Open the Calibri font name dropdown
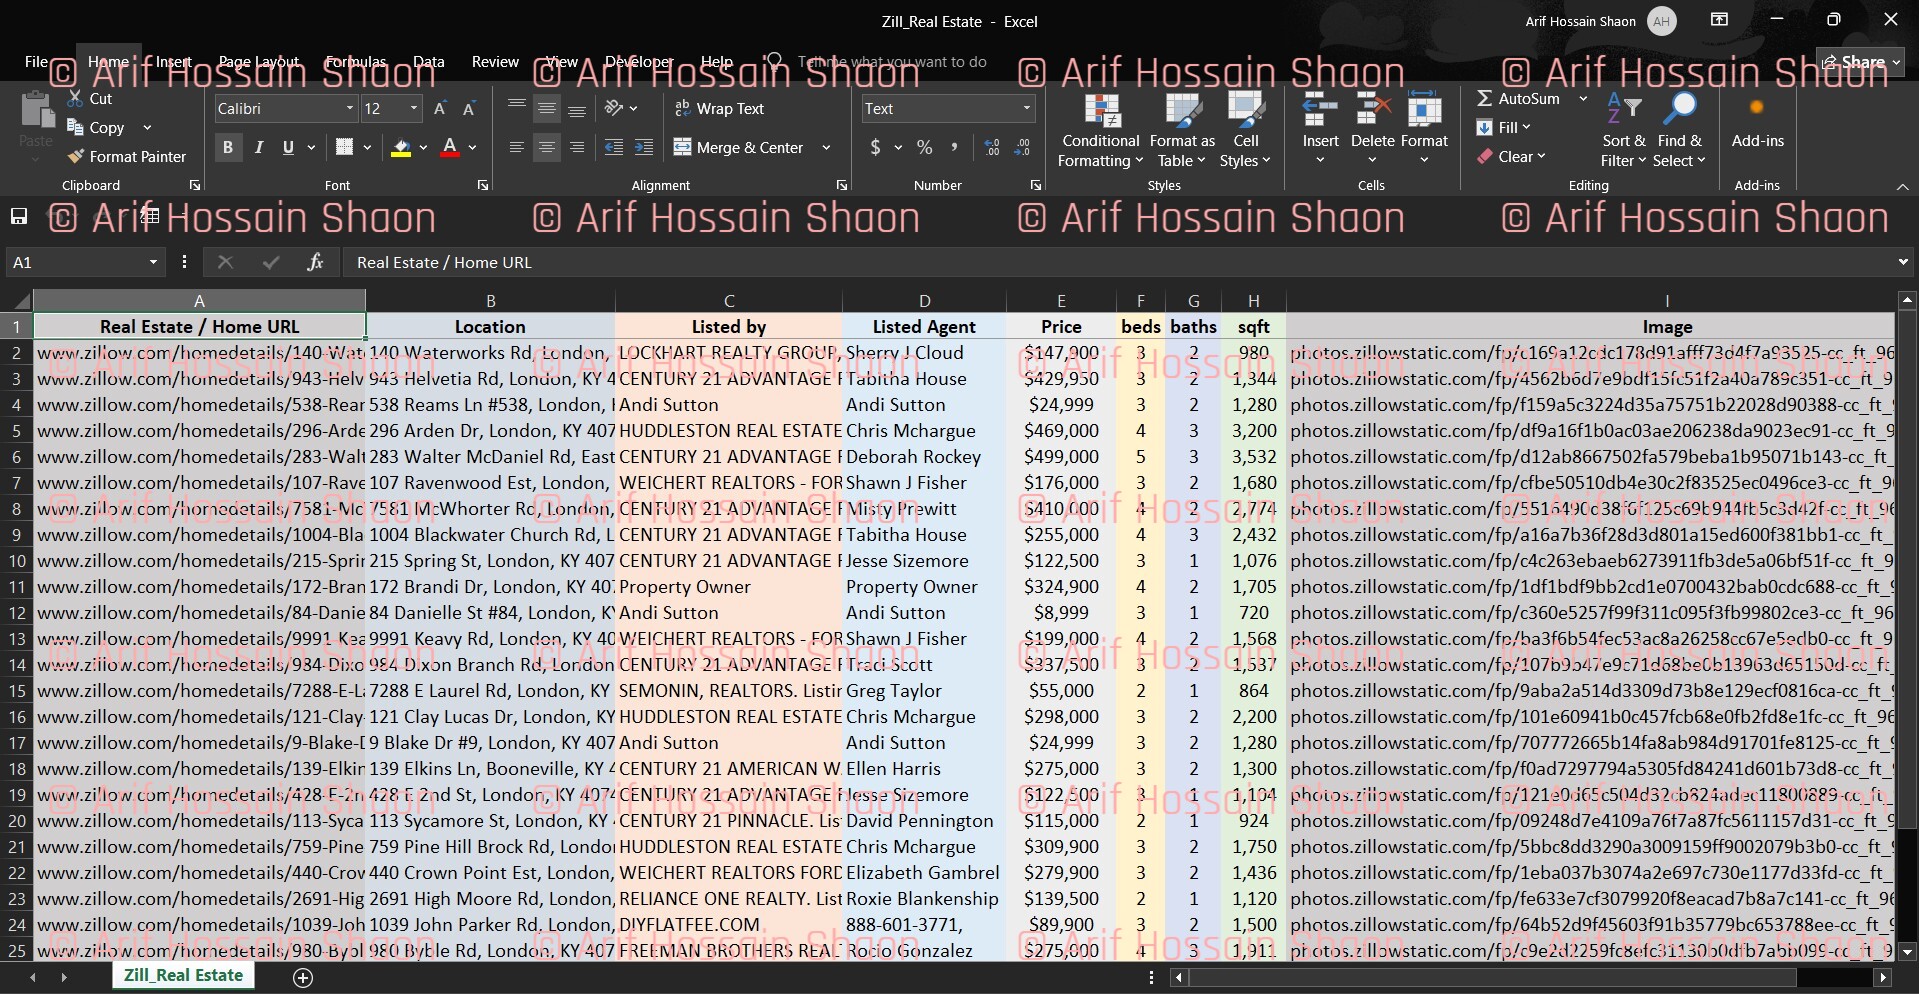Image resolution: width=1919 pixels, height=994 pixels. click(x=349, y=109)
